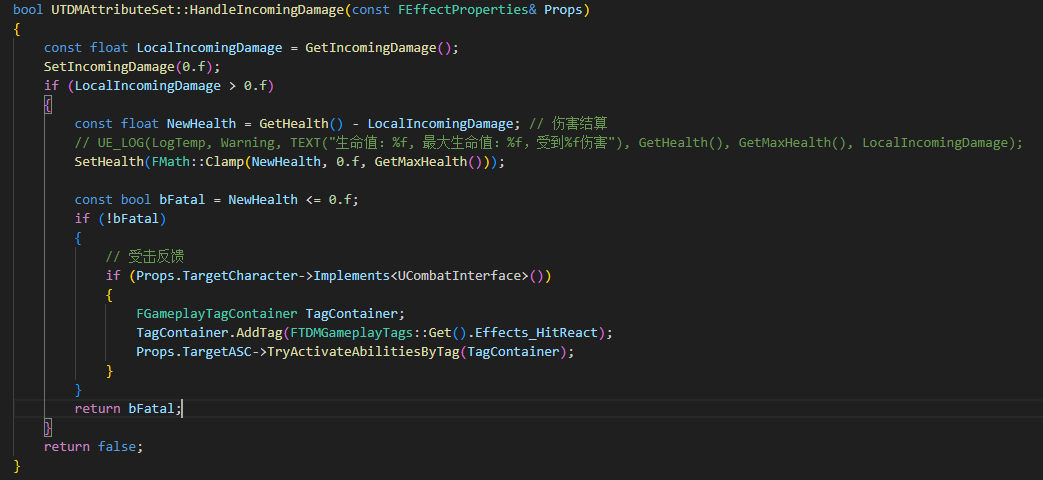Click LocalIncomingDamage in the const float declaration
The image size is (1043, 480).
click(x=209, y=48)
